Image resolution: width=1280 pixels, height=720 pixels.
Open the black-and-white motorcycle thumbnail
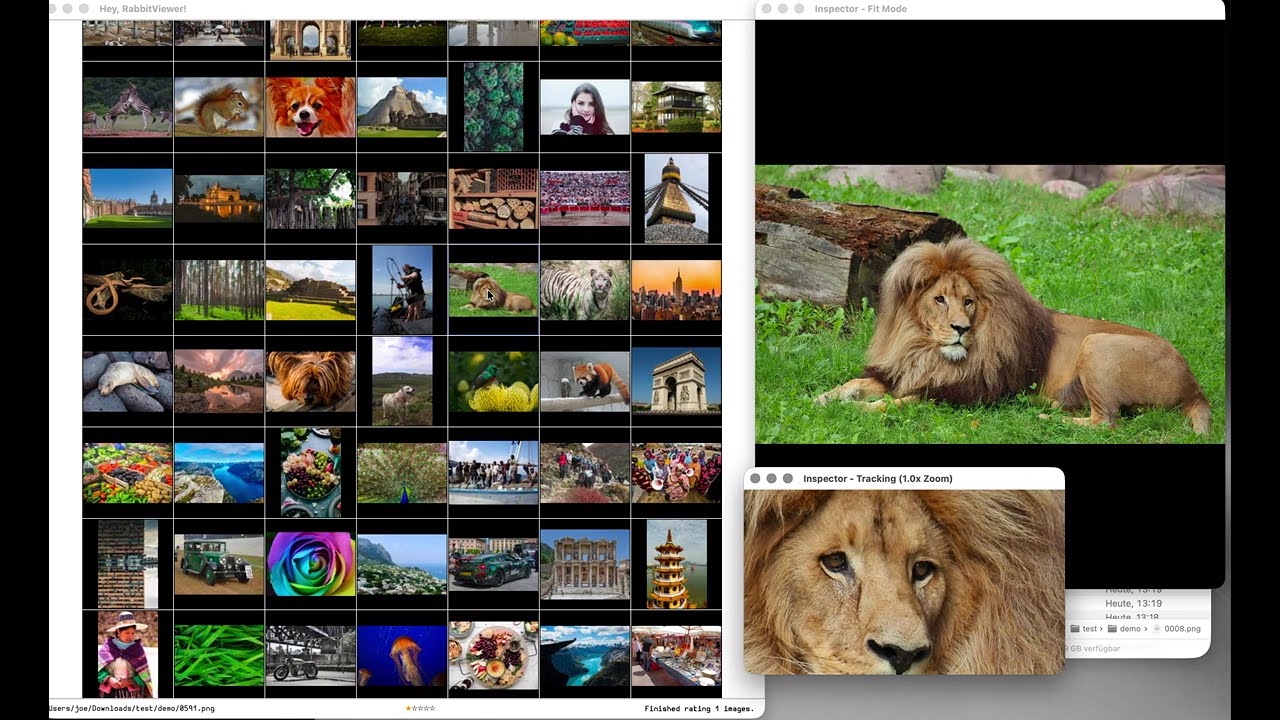[x=310, y=656]
